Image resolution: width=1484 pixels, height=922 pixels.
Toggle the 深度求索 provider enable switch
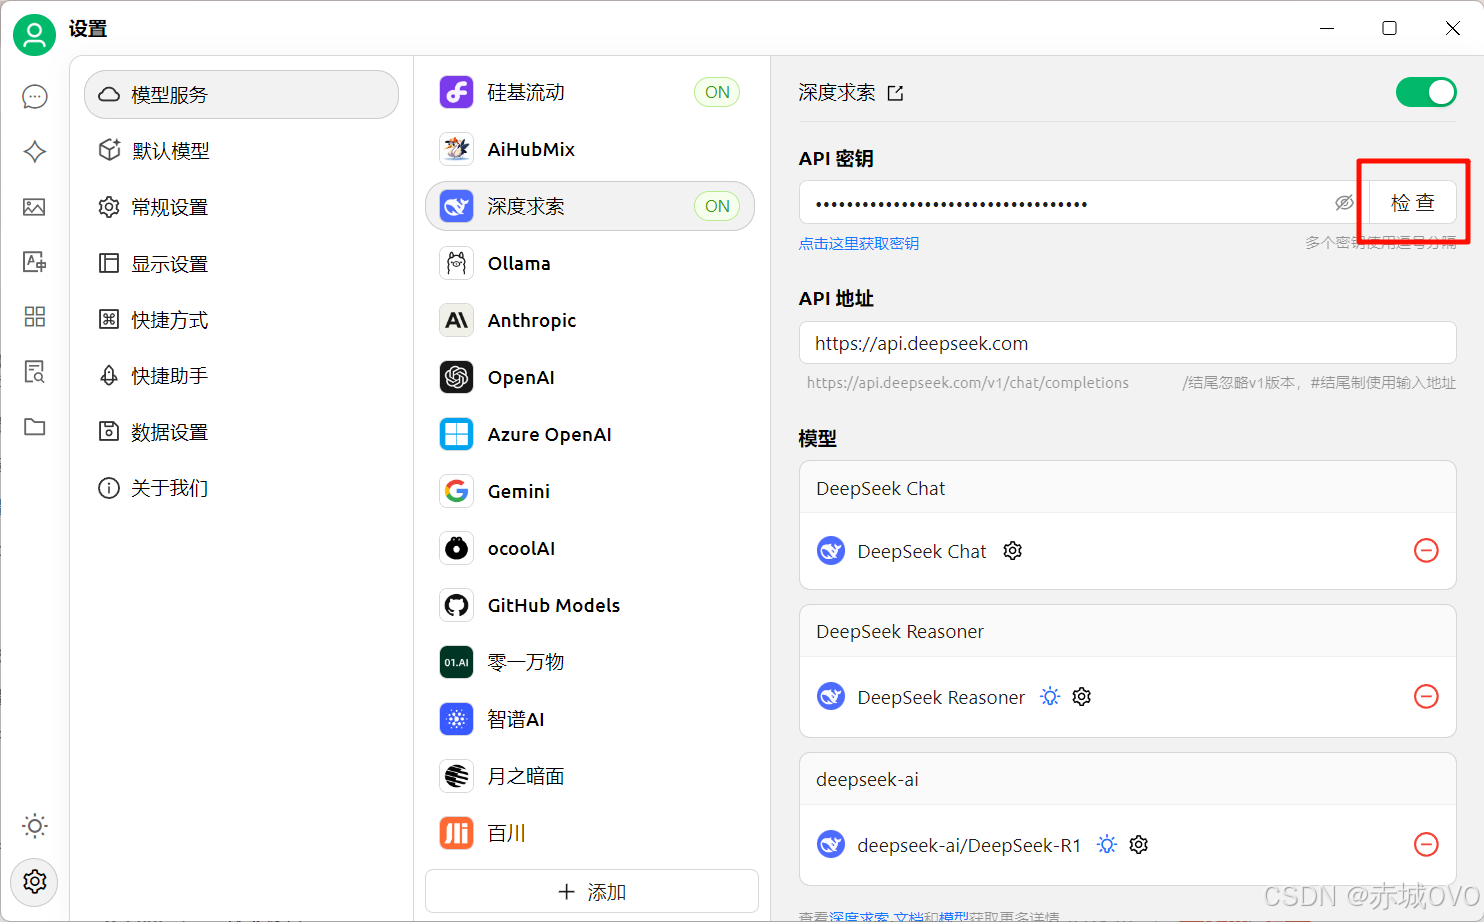(x=1426, y=92)
